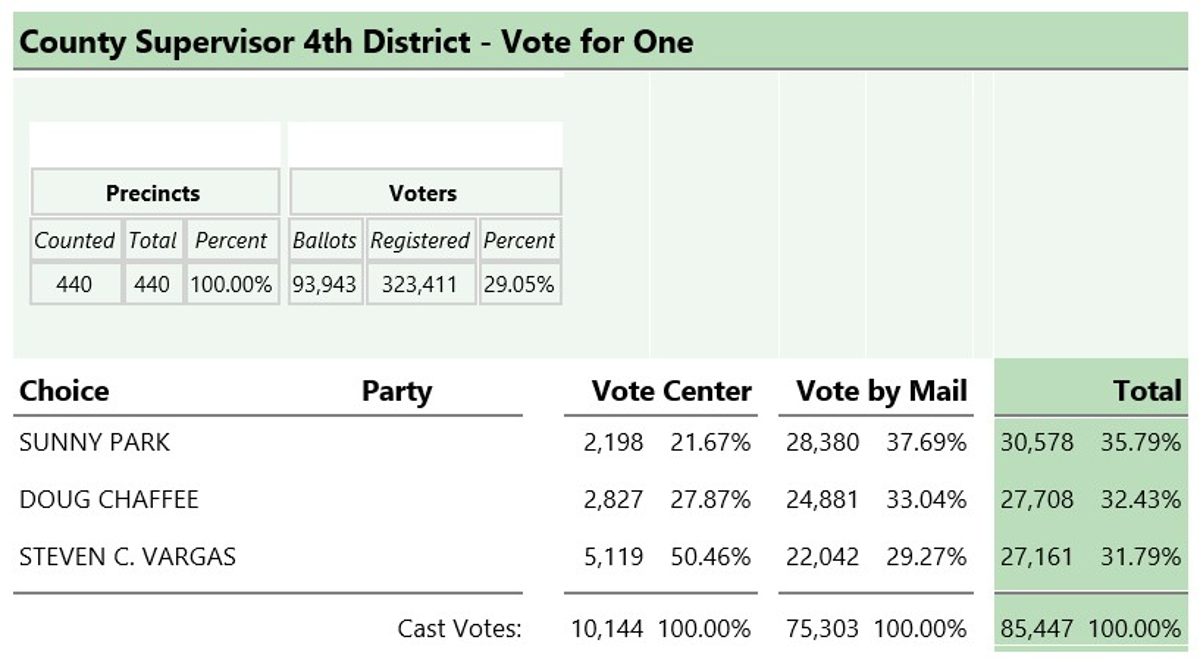Image resolution: width=1200 pixels, height=665 pixels.
Task: Click Chaffee's 24,881 Vote by Mail count
Action: tap(822, 499)
